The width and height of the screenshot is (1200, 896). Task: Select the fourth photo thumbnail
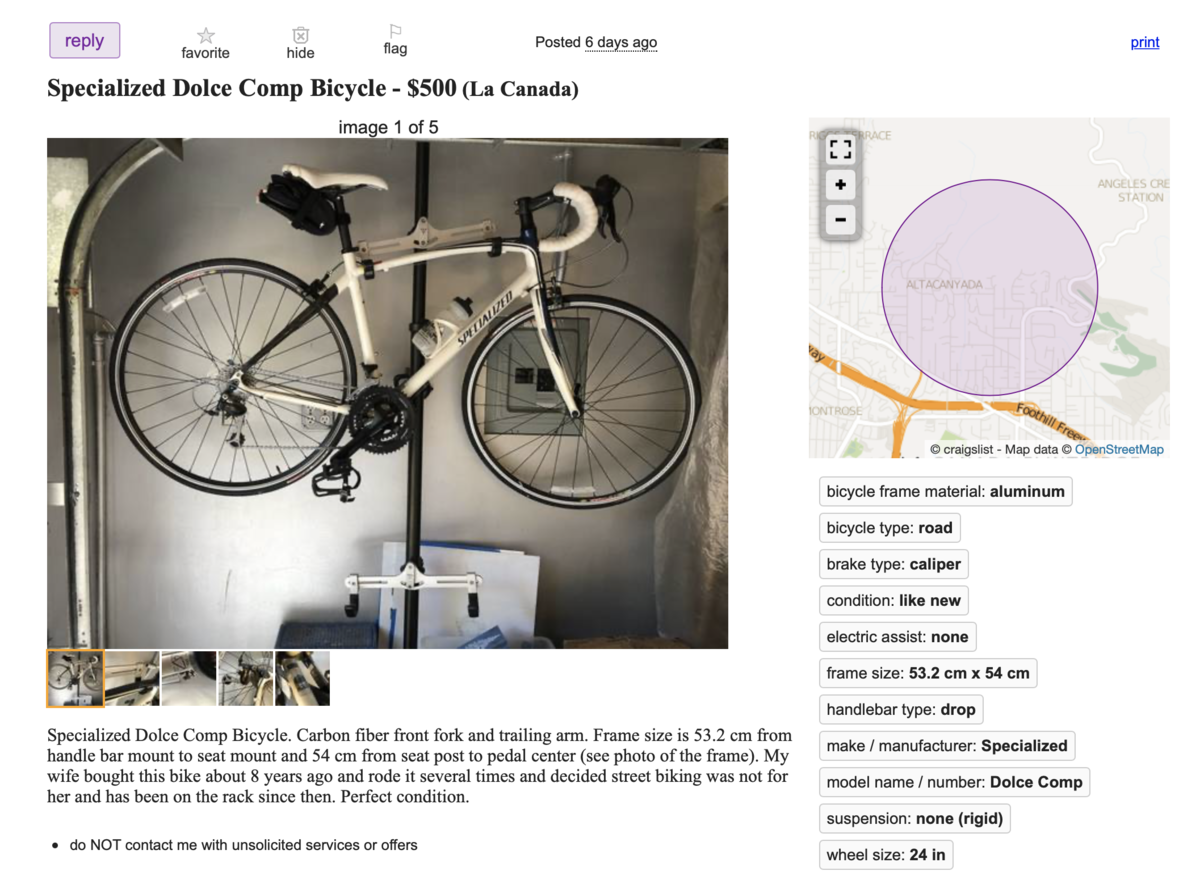point(246,678)
